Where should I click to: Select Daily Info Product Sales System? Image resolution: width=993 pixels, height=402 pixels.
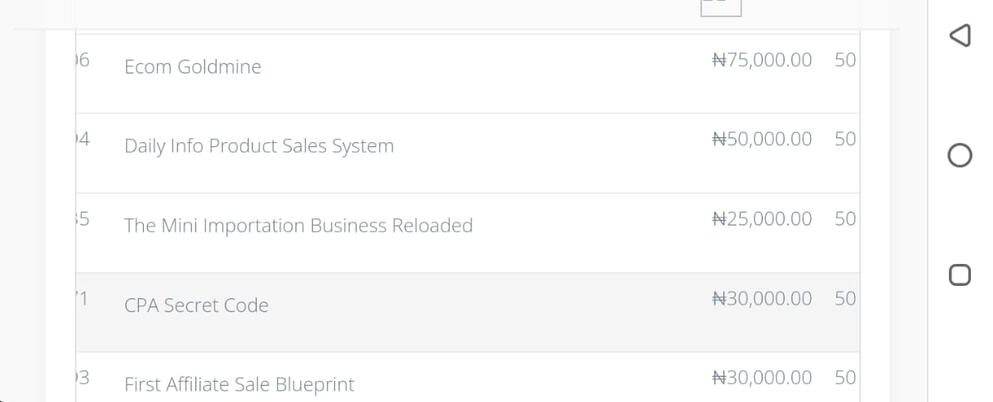(x=258, y=146)
